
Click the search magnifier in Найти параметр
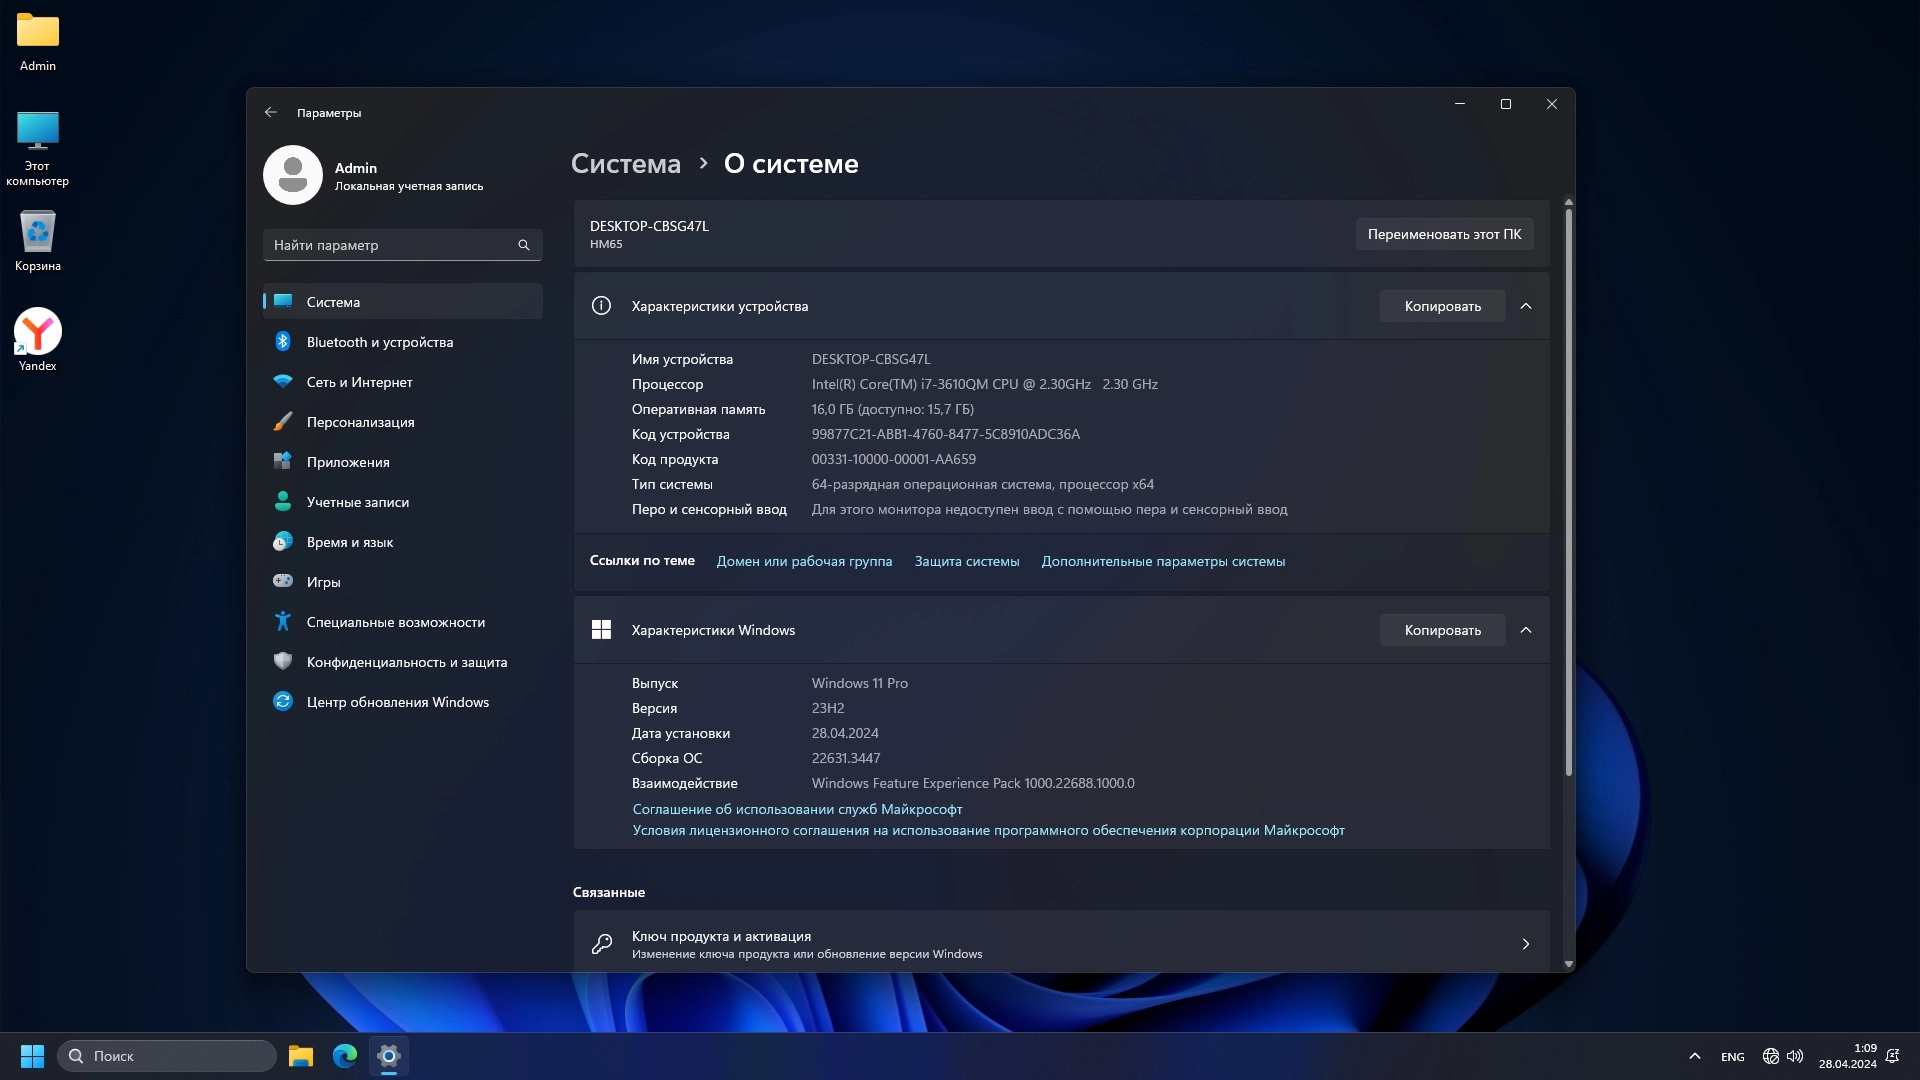[523, 245]
